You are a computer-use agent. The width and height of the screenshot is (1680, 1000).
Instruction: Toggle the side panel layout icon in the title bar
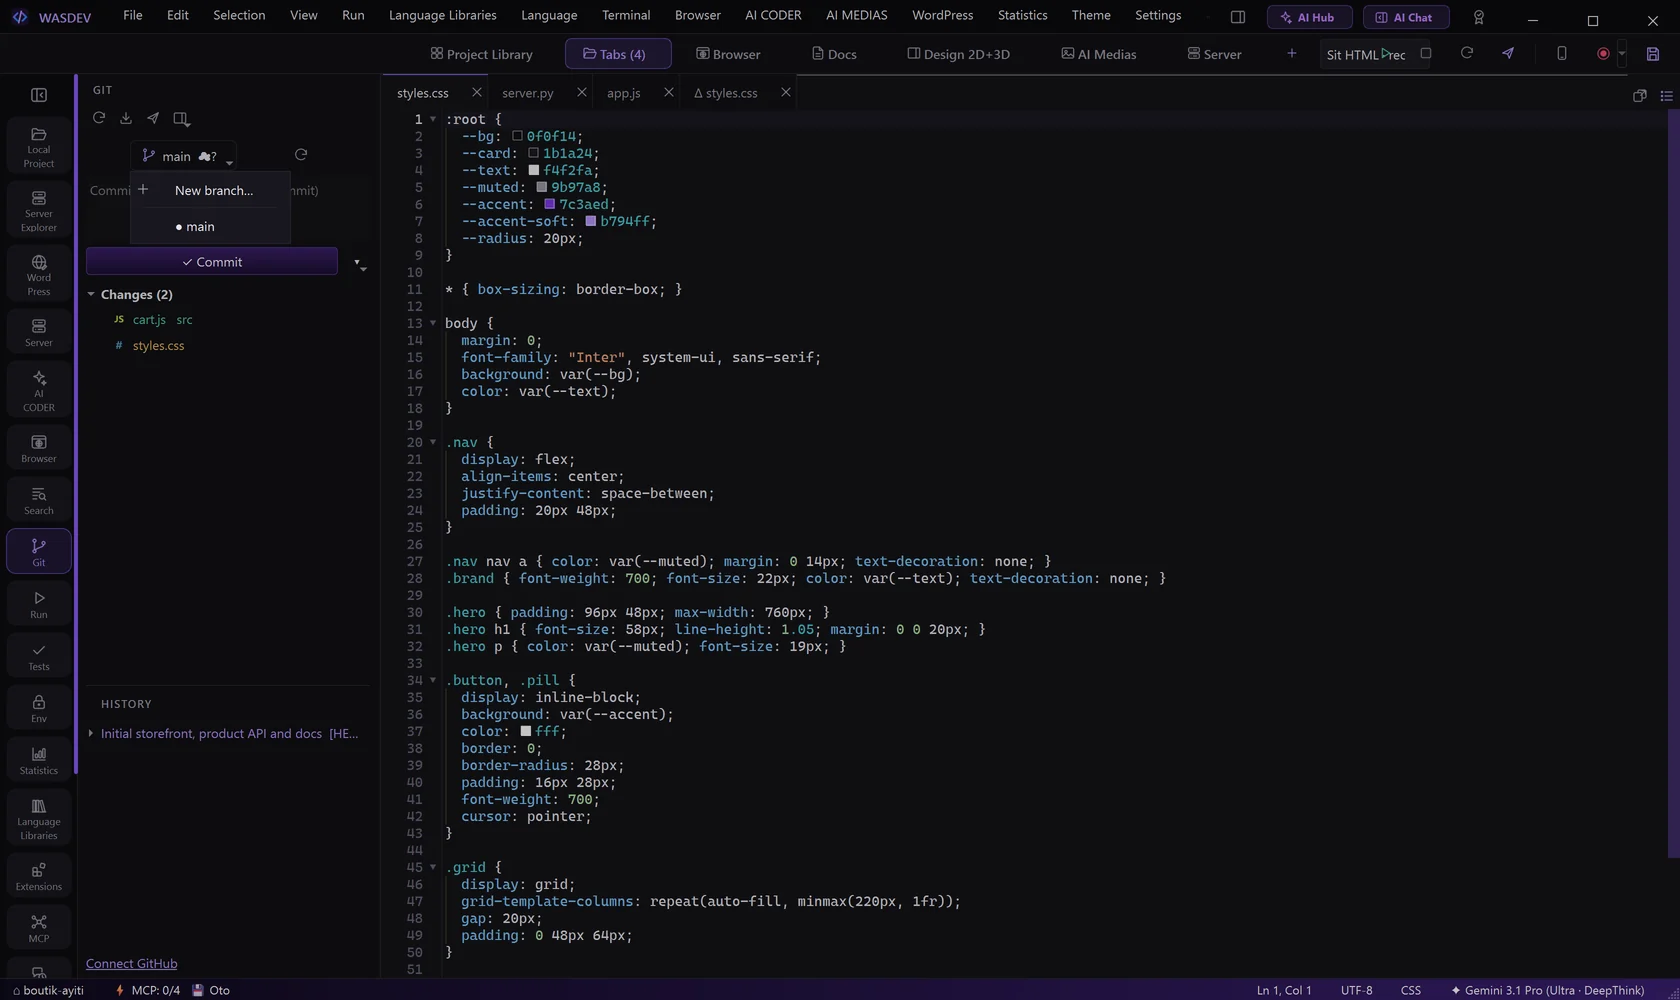coord(1238,17)
